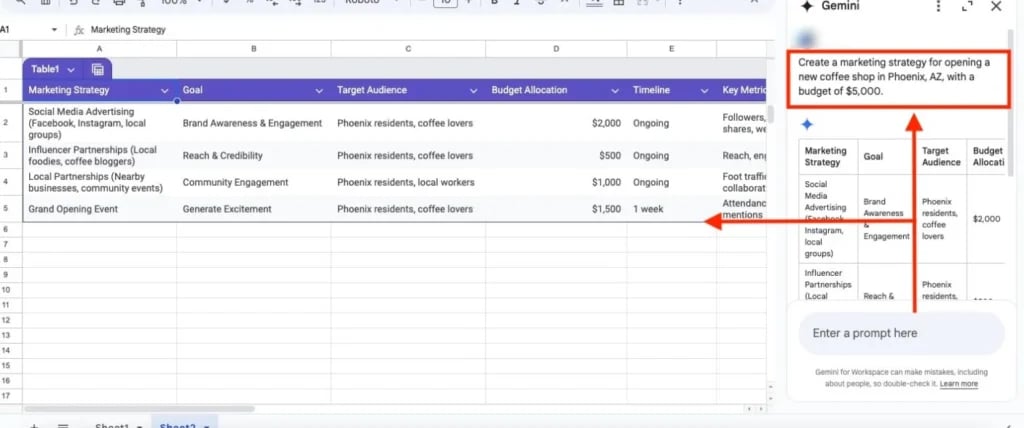This screenshot has width=1024, height=428.
Task: Select column B header
Action: (x=253, y=49)
